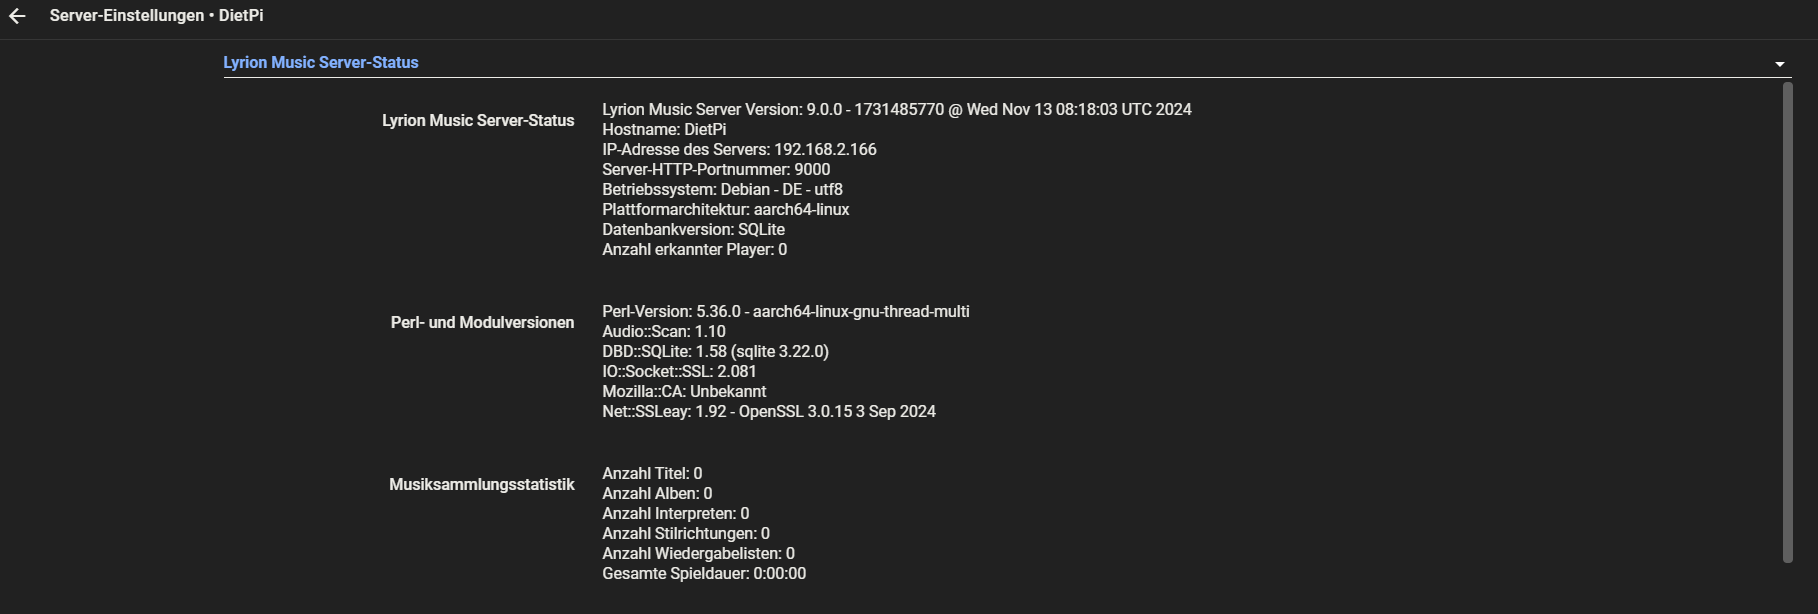Click 'Datenbankversion: SQLite'
The width and height of the screenshot is (1818, 614).
click(x=693, y=230)
